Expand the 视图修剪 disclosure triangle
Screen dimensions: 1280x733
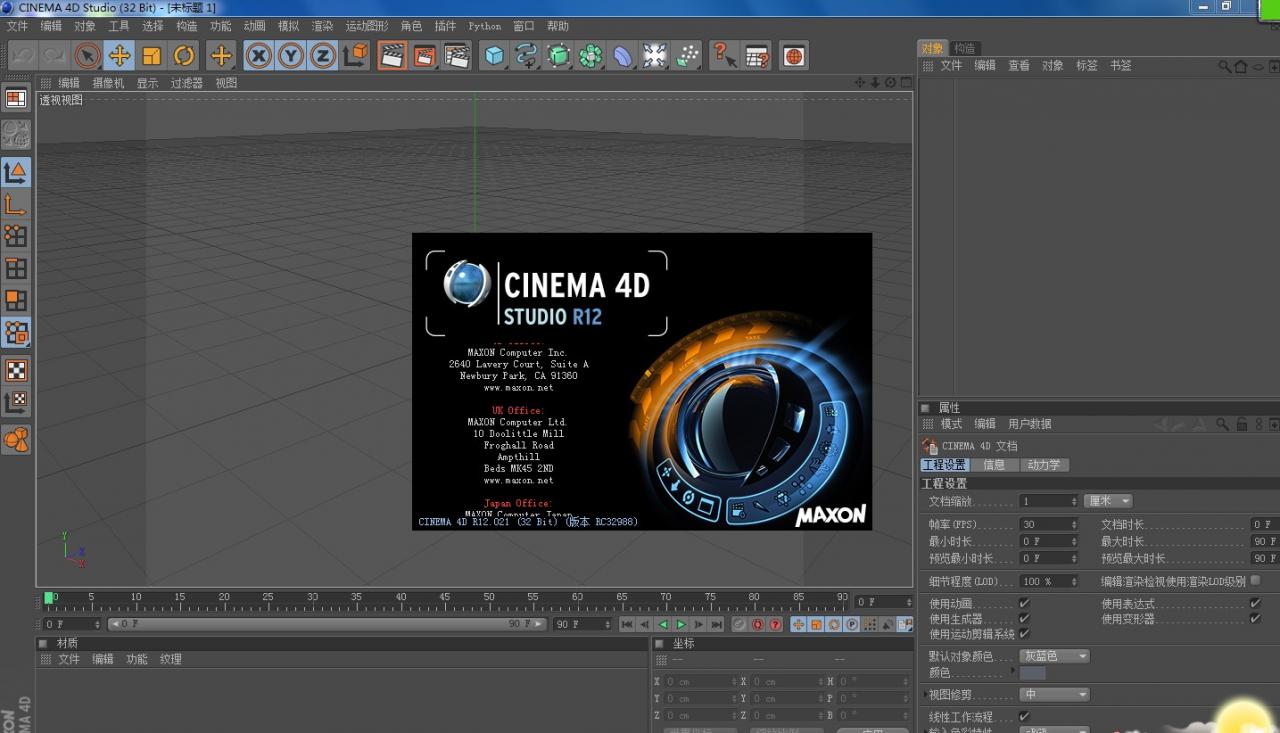924,694
